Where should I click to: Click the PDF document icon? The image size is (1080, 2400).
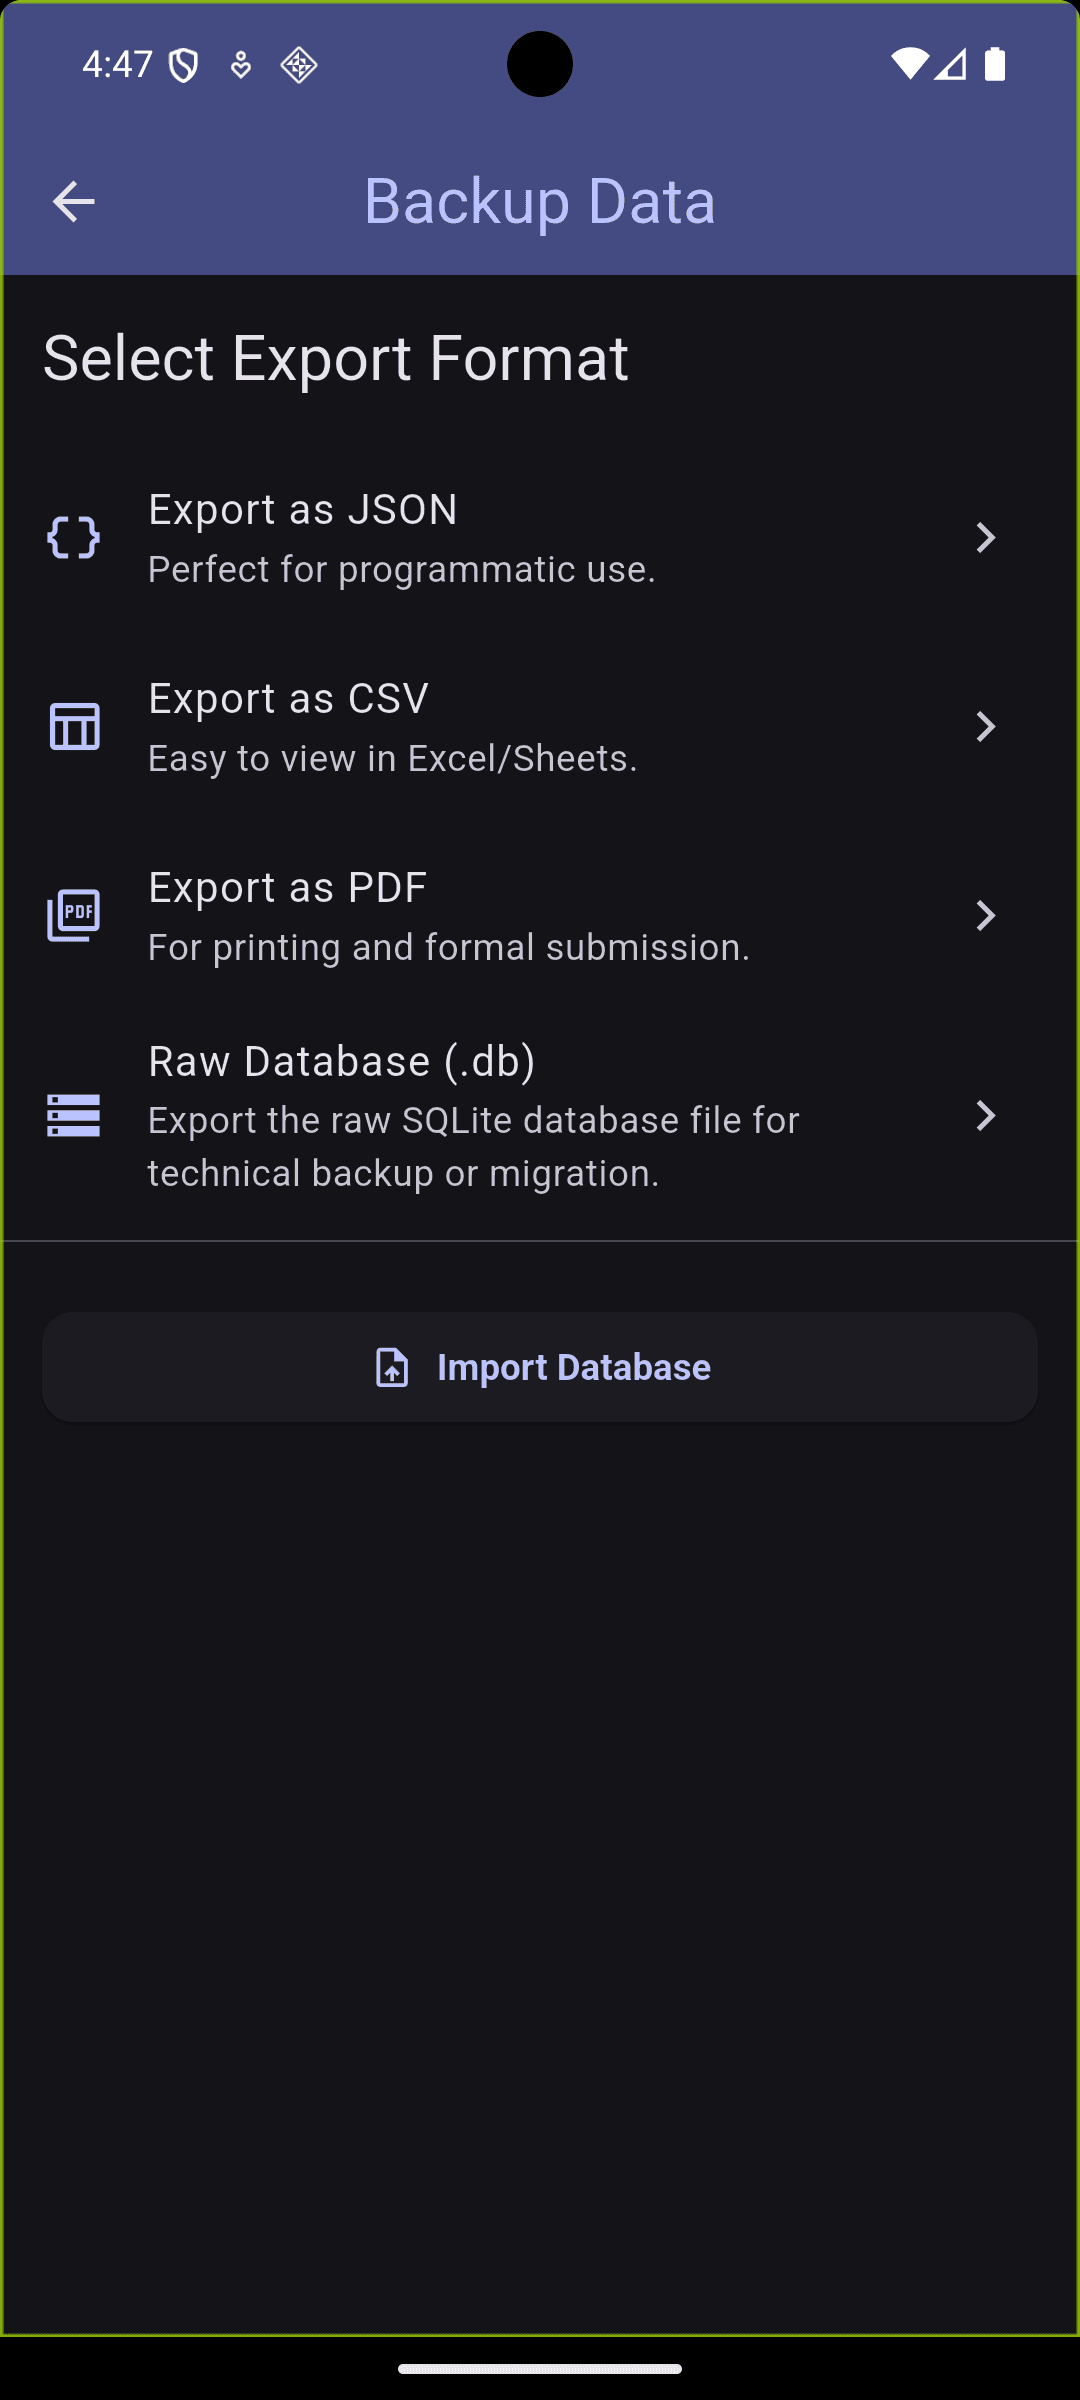pos(74,915)
